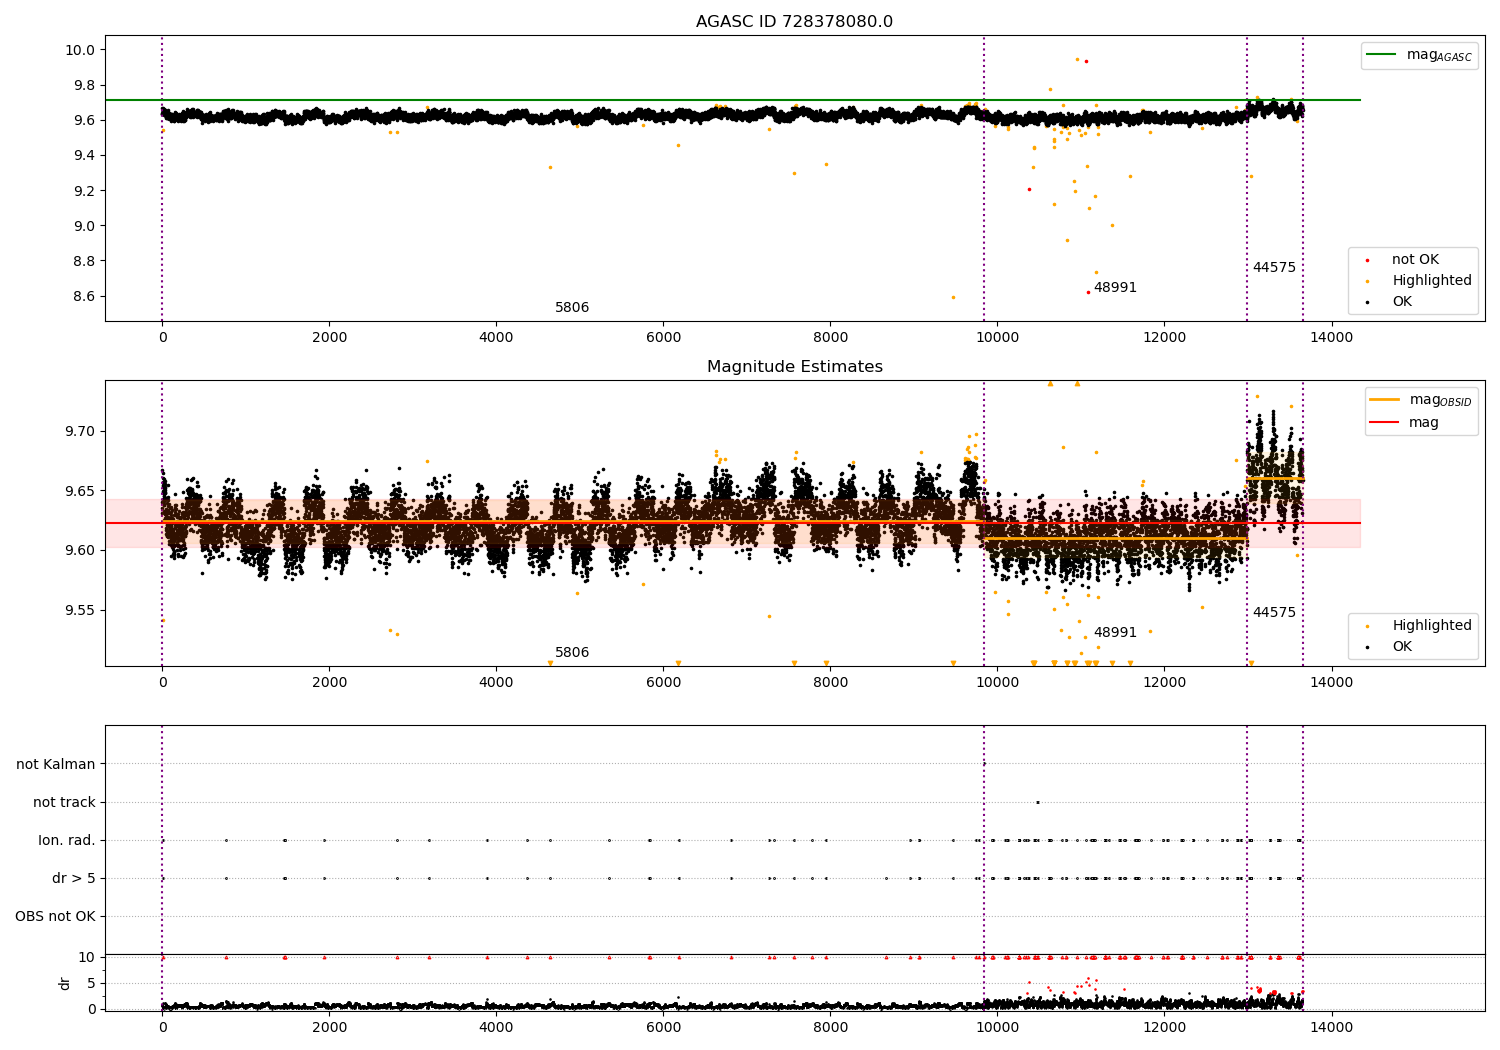The width and height of the screenshot is (1500, 1050).
Task: Select the '10000' x-axis tick of bottom plot
Action: click(x=997, y=1027)
